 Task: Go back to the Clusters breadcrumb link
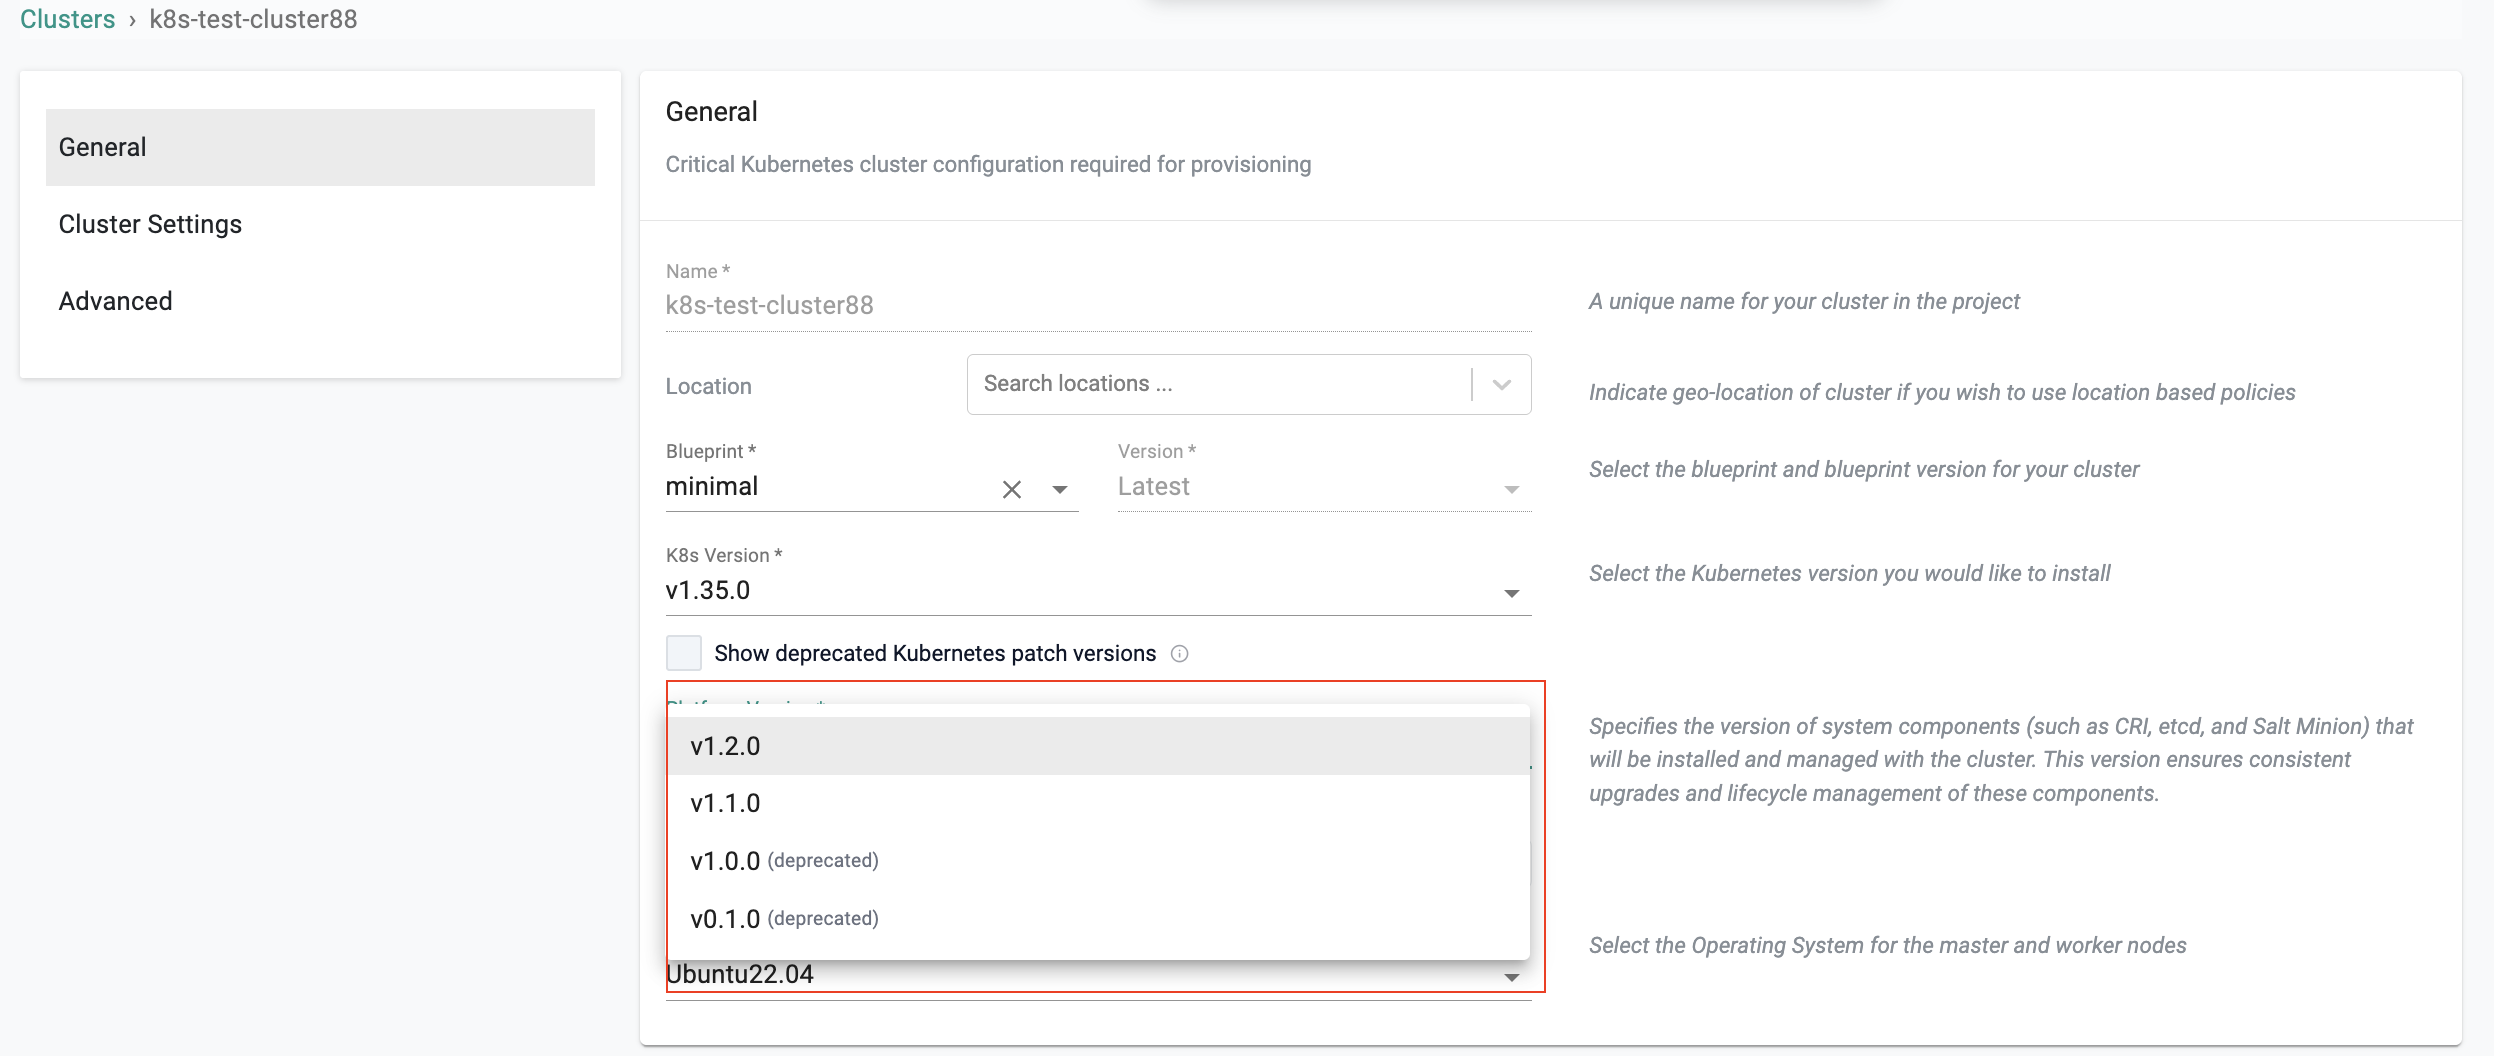coord(68,19)
